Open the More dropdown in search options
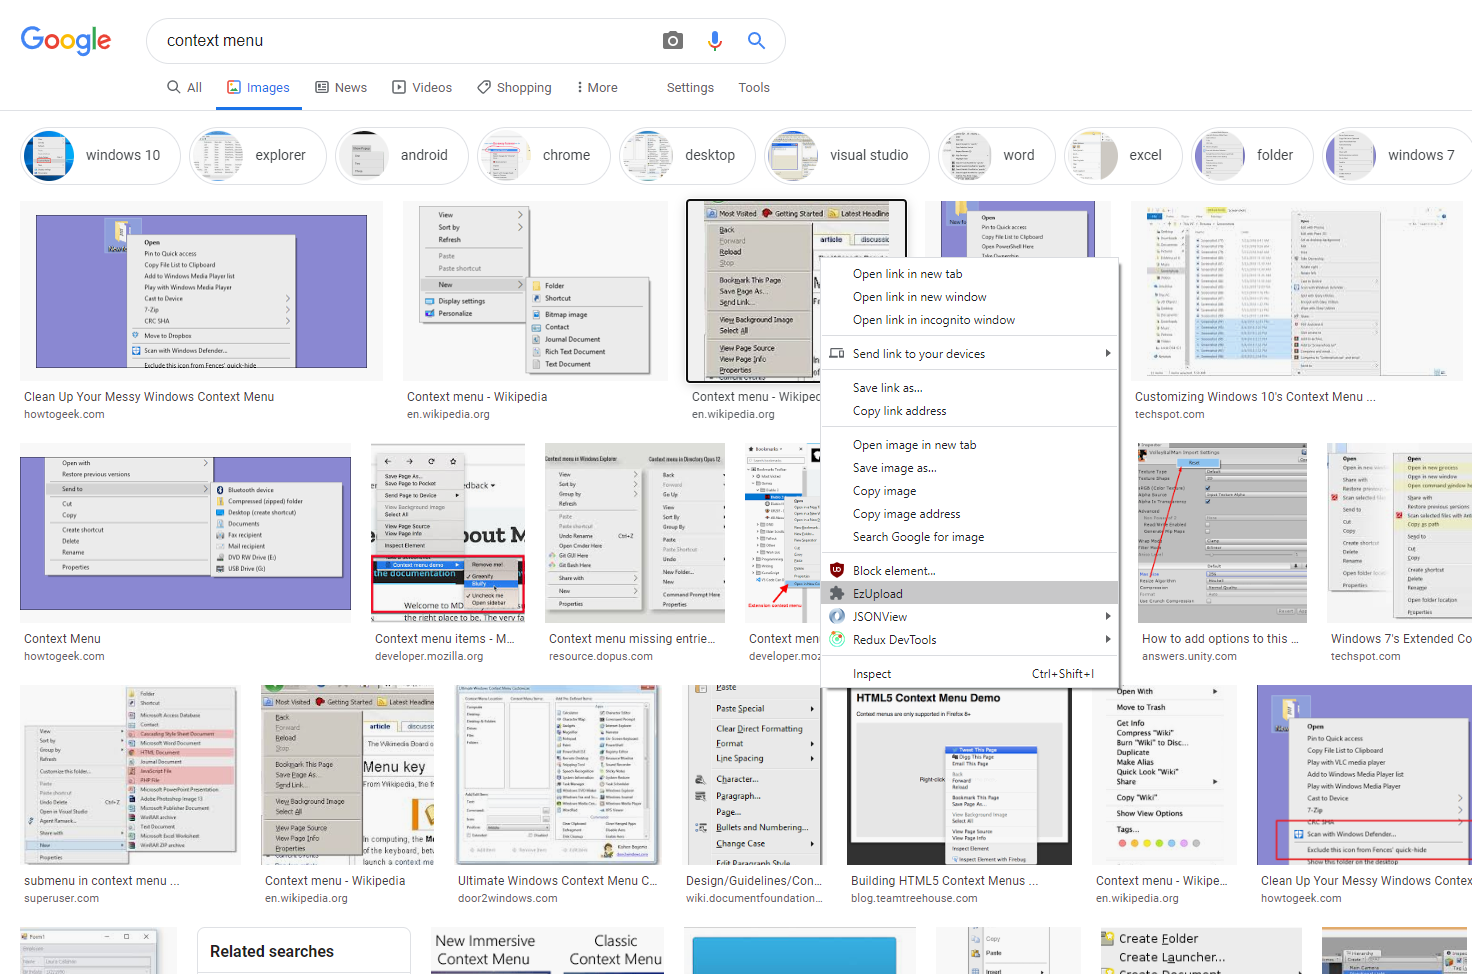 point(596,88)
